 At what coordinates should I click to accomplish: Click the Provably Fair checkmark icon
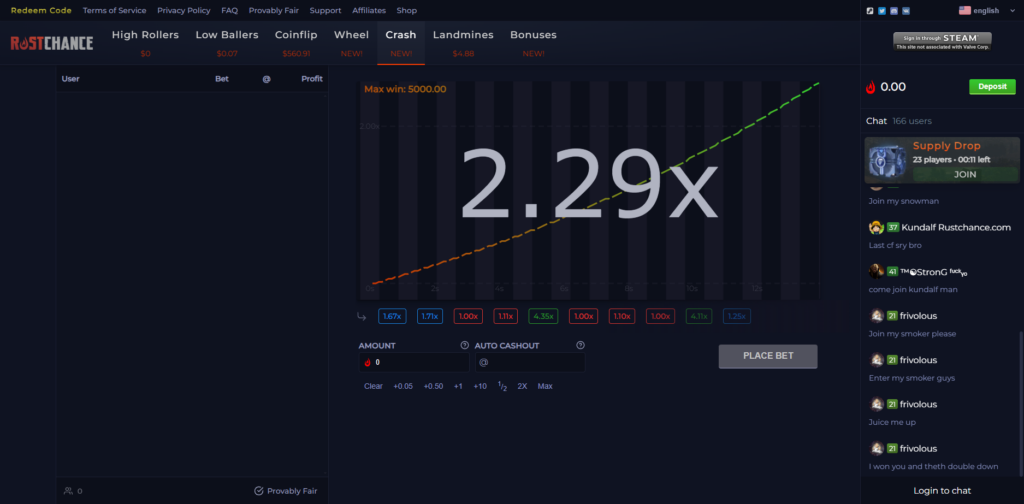[x=259, y=491]
